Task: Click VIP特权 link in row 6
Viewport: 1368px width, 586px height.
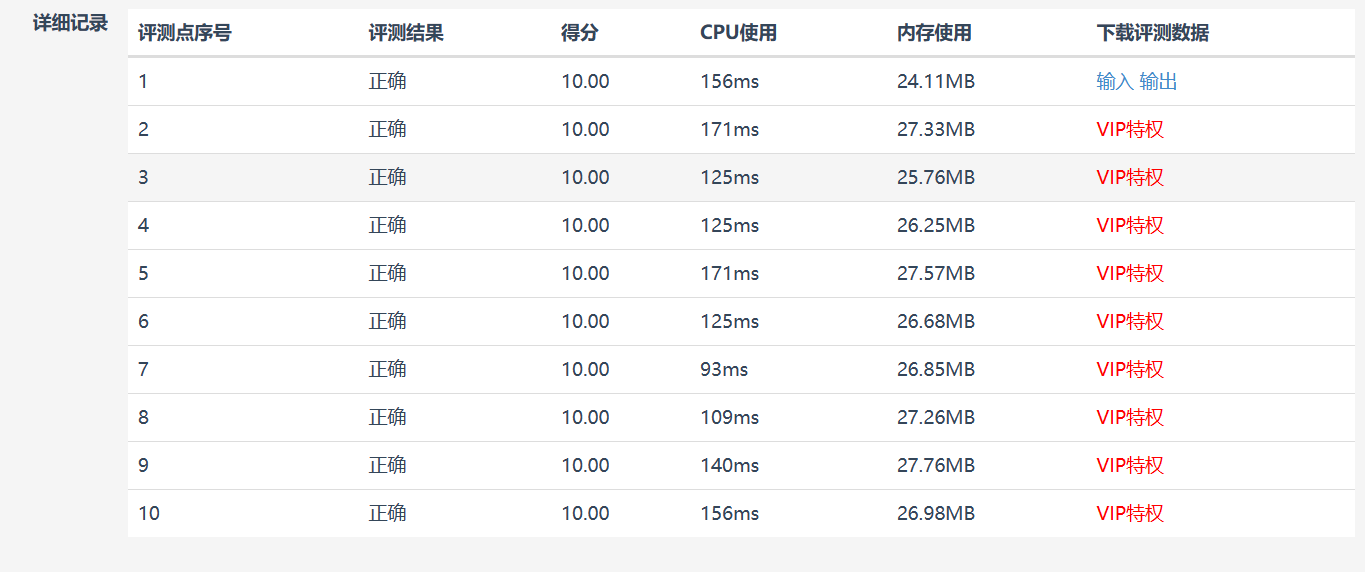Action: tap(1130, 322)
